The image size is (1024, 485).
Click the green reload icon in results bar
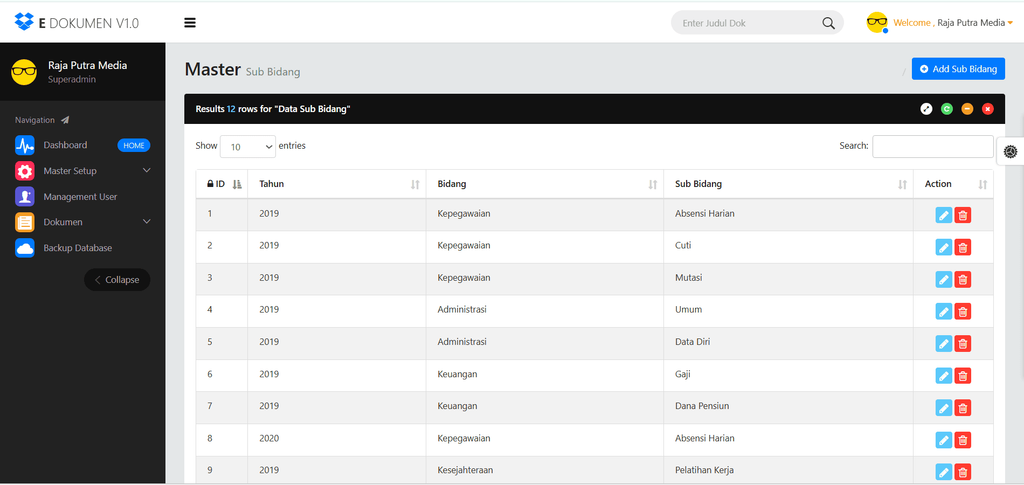[x=946, y=109]
